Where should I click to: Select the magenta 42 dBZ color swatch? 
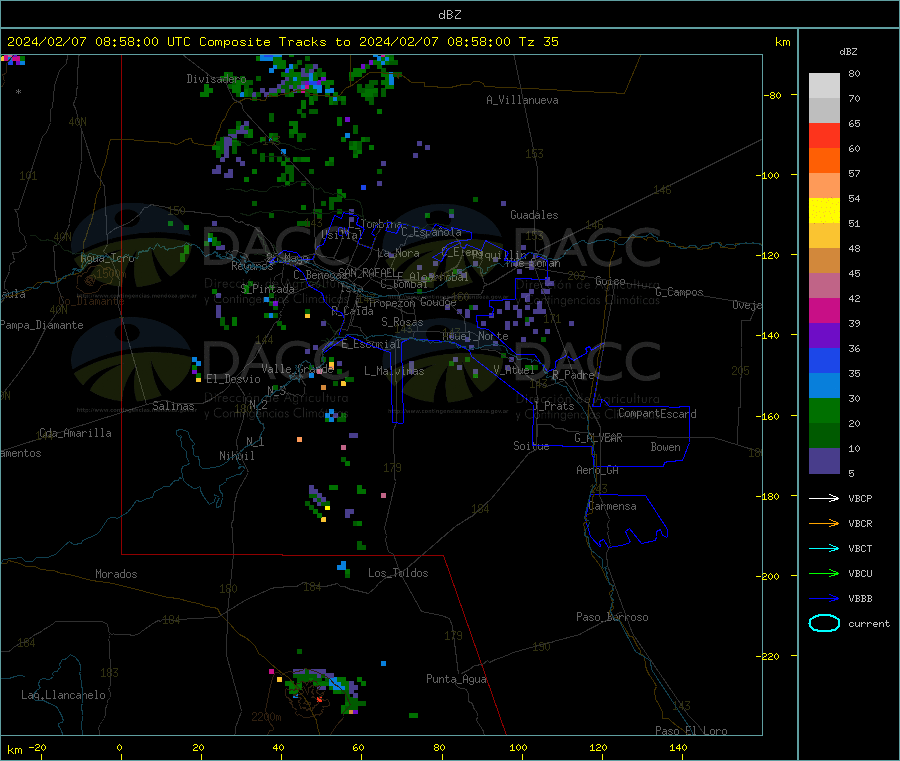[x=824, y=310]
